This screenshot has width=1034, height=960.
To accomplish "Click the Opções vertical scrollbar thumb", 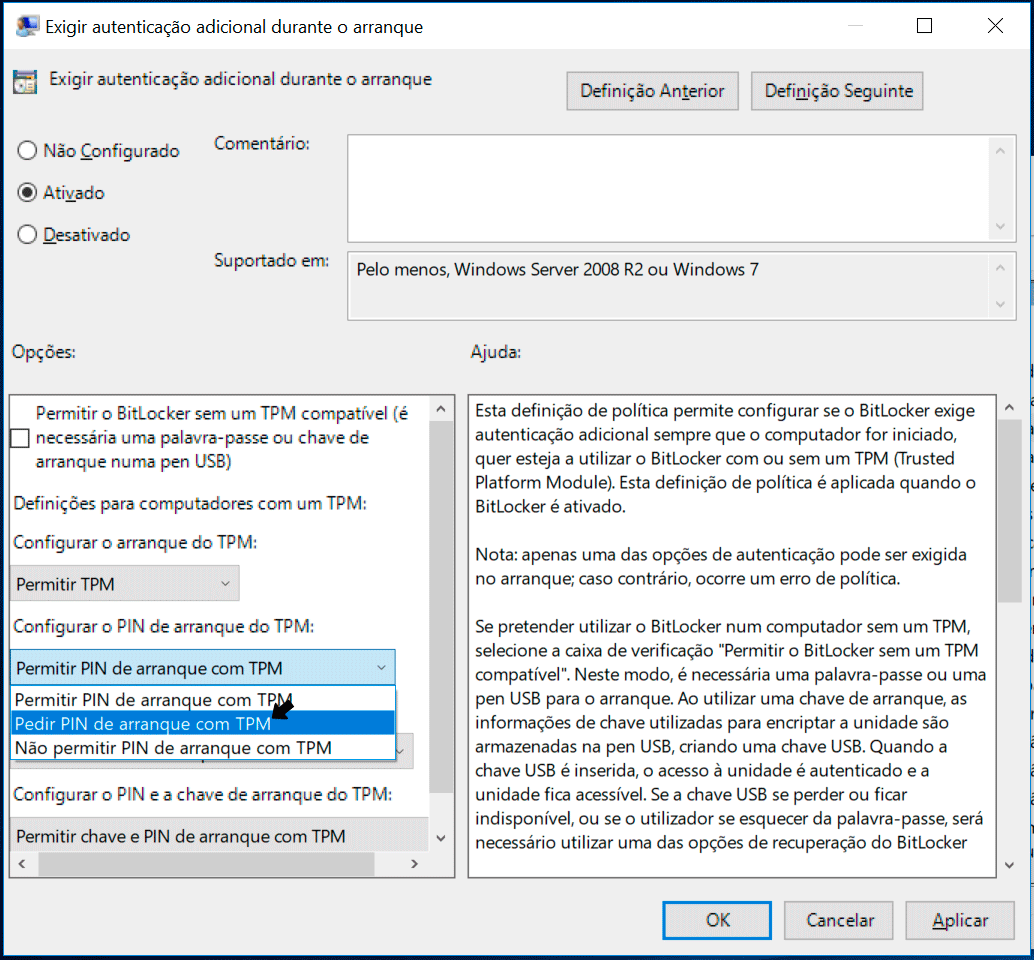I will 441,607.
